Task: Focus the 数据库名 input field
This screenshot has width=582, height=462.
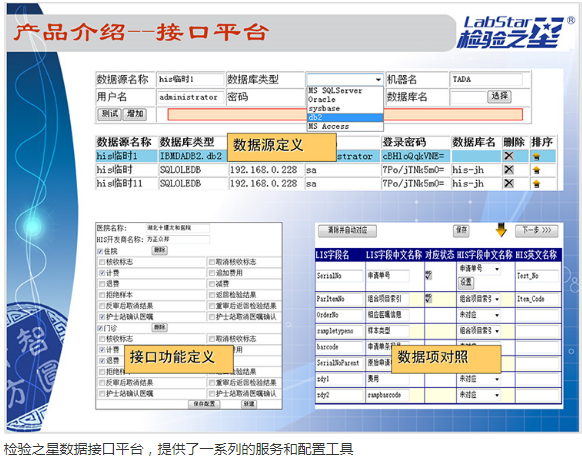Action: click(x=468, y=97)
